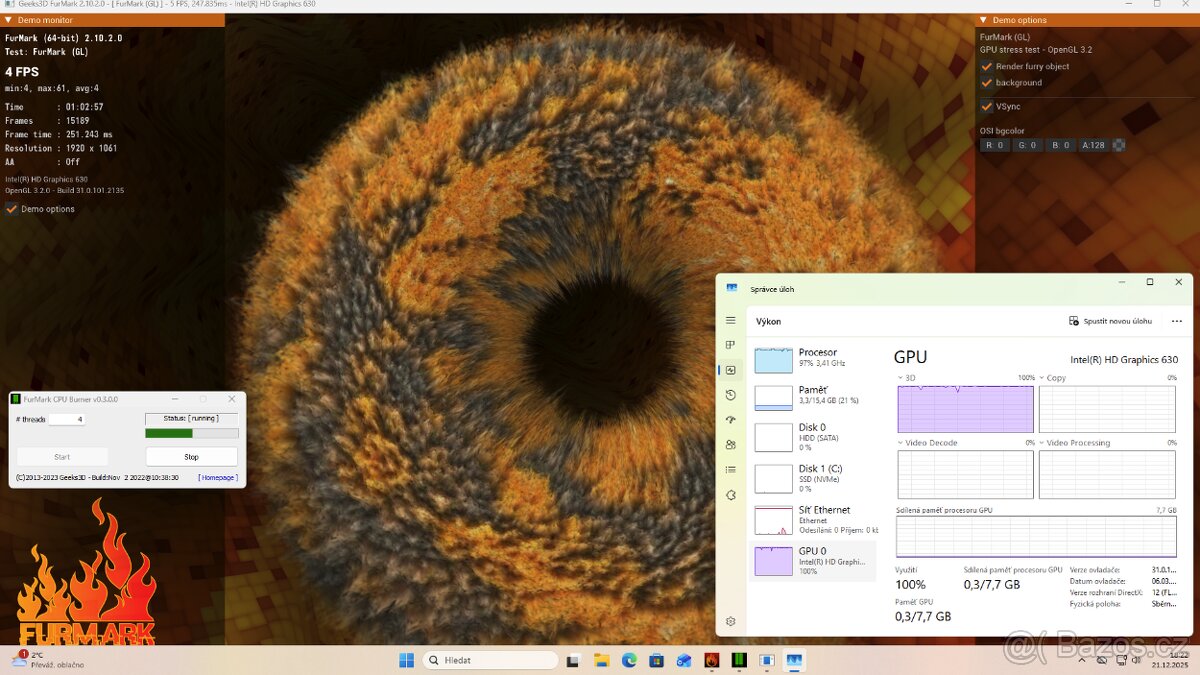This screenshot has width=1200, height=675.
Task: Click the FurMark flame icon in taskbar
Action: [x=711, y=660]
